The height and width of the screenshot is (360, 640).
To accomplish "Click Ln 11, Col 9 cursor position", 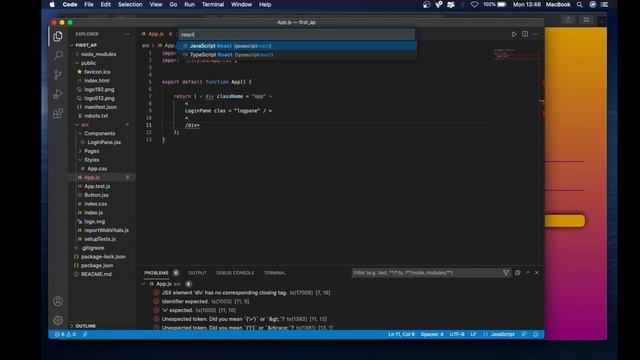I will 401,334.
